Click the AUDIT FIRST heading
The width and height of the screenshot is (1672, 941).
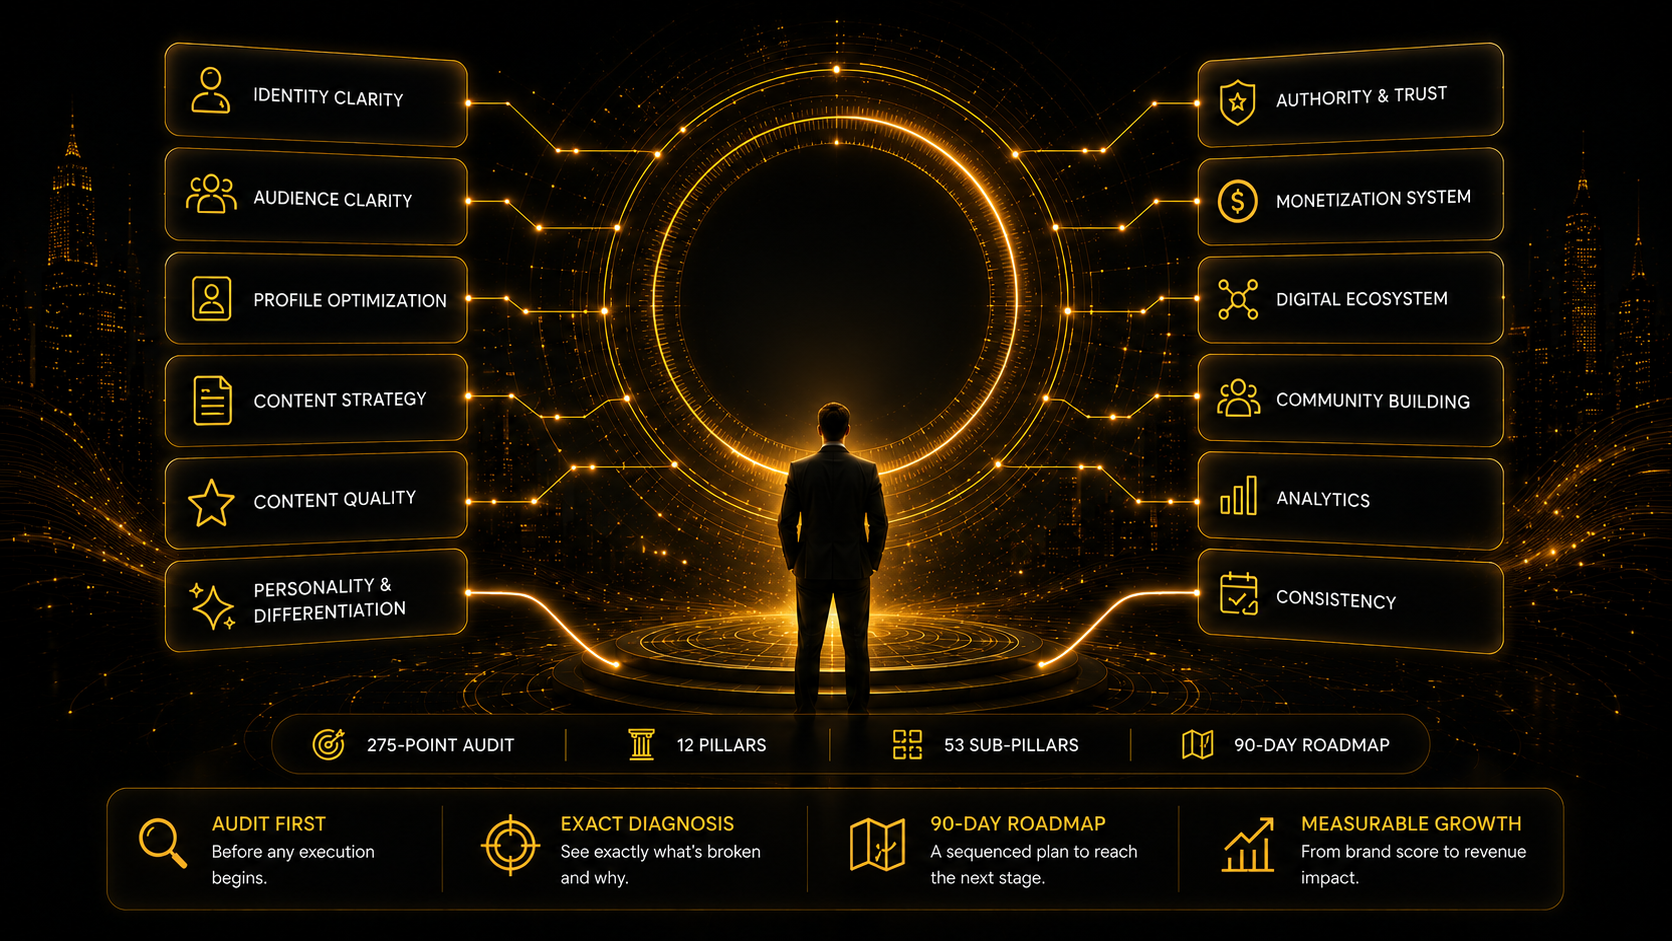[269, 824]
